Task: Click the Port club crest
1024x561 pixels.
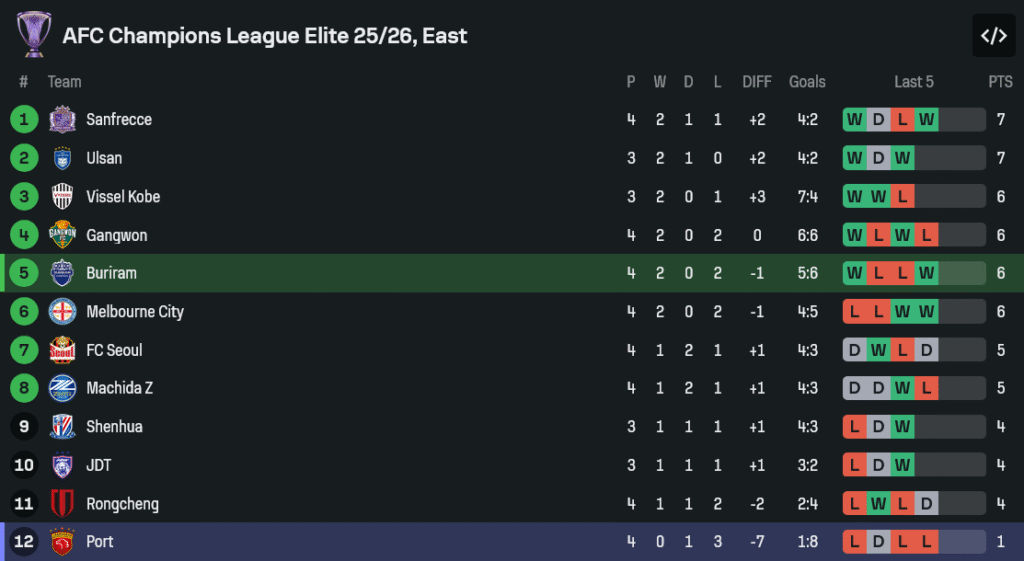Action: tap(62, 542)
